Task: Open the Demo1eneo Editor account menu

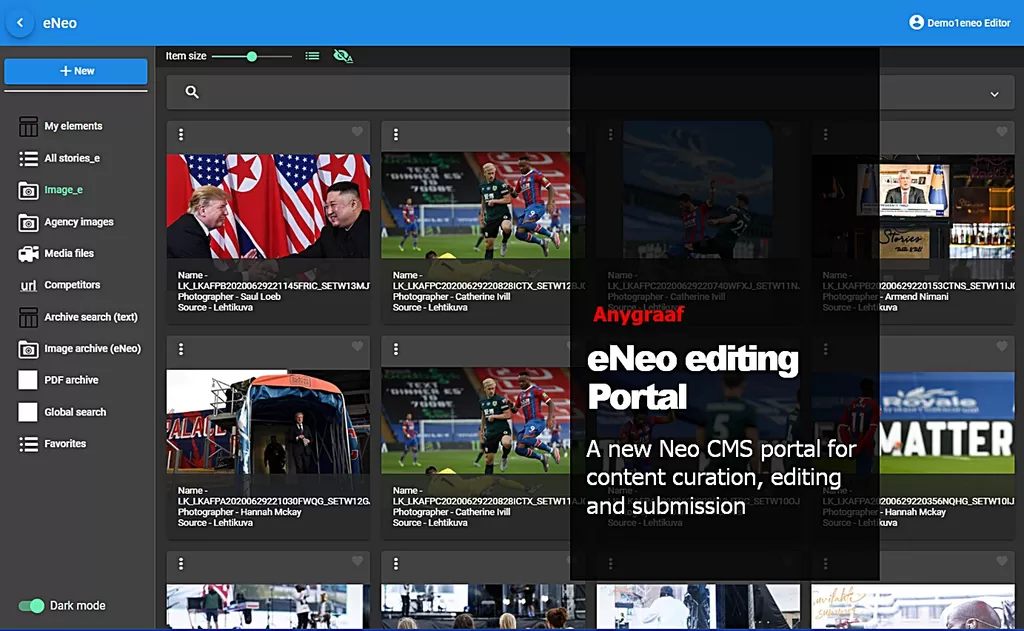Action: coord(959,23)
